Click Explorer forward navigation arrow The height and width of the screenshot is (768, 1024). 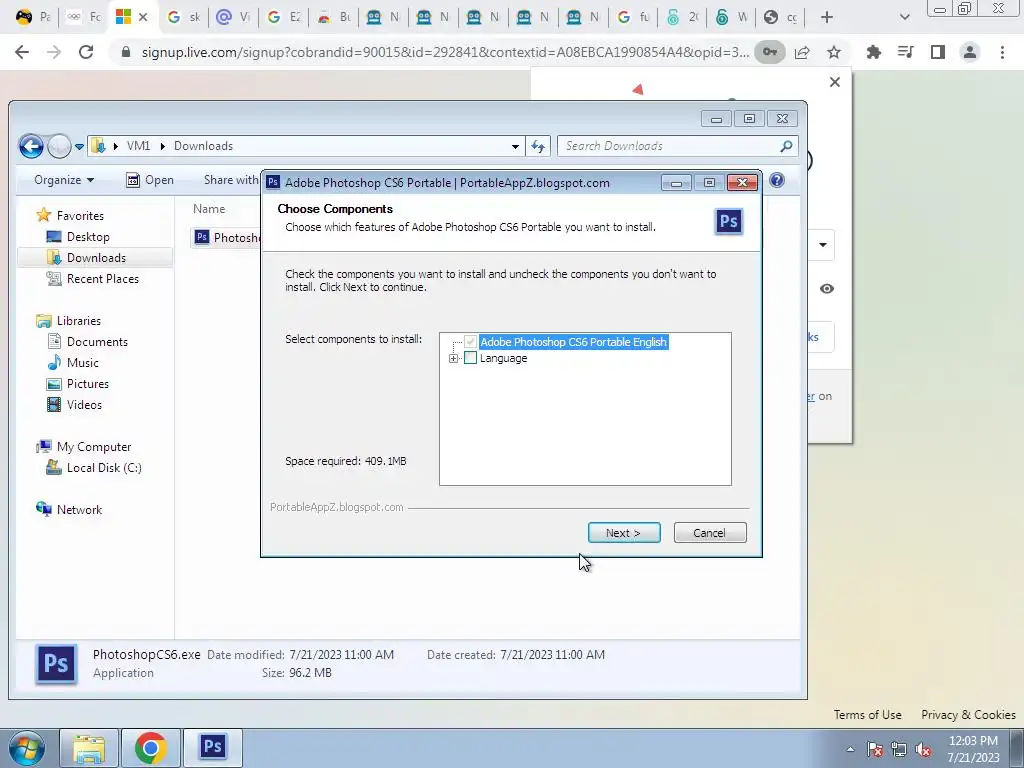click(59, 146)
